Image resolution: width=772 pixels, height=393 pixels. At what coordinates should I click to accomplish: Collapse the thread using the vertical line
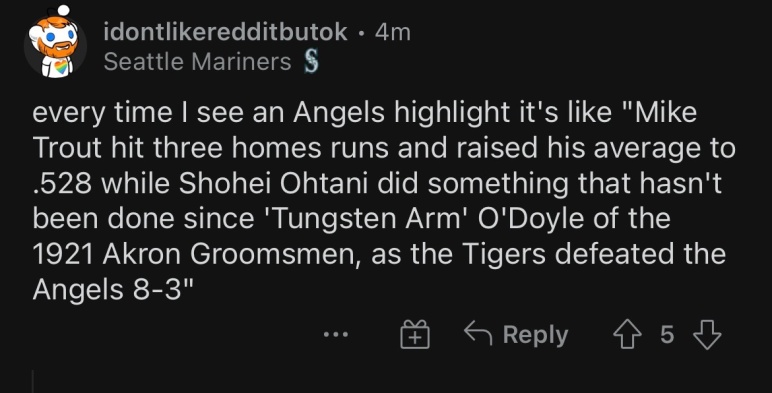(x=33, y=382)
